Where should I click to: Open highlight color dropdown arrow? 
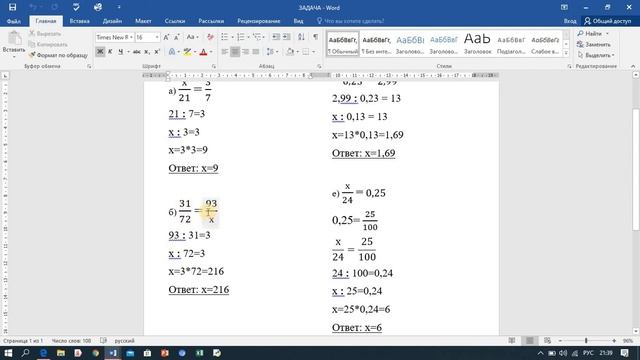coord(195,52)
